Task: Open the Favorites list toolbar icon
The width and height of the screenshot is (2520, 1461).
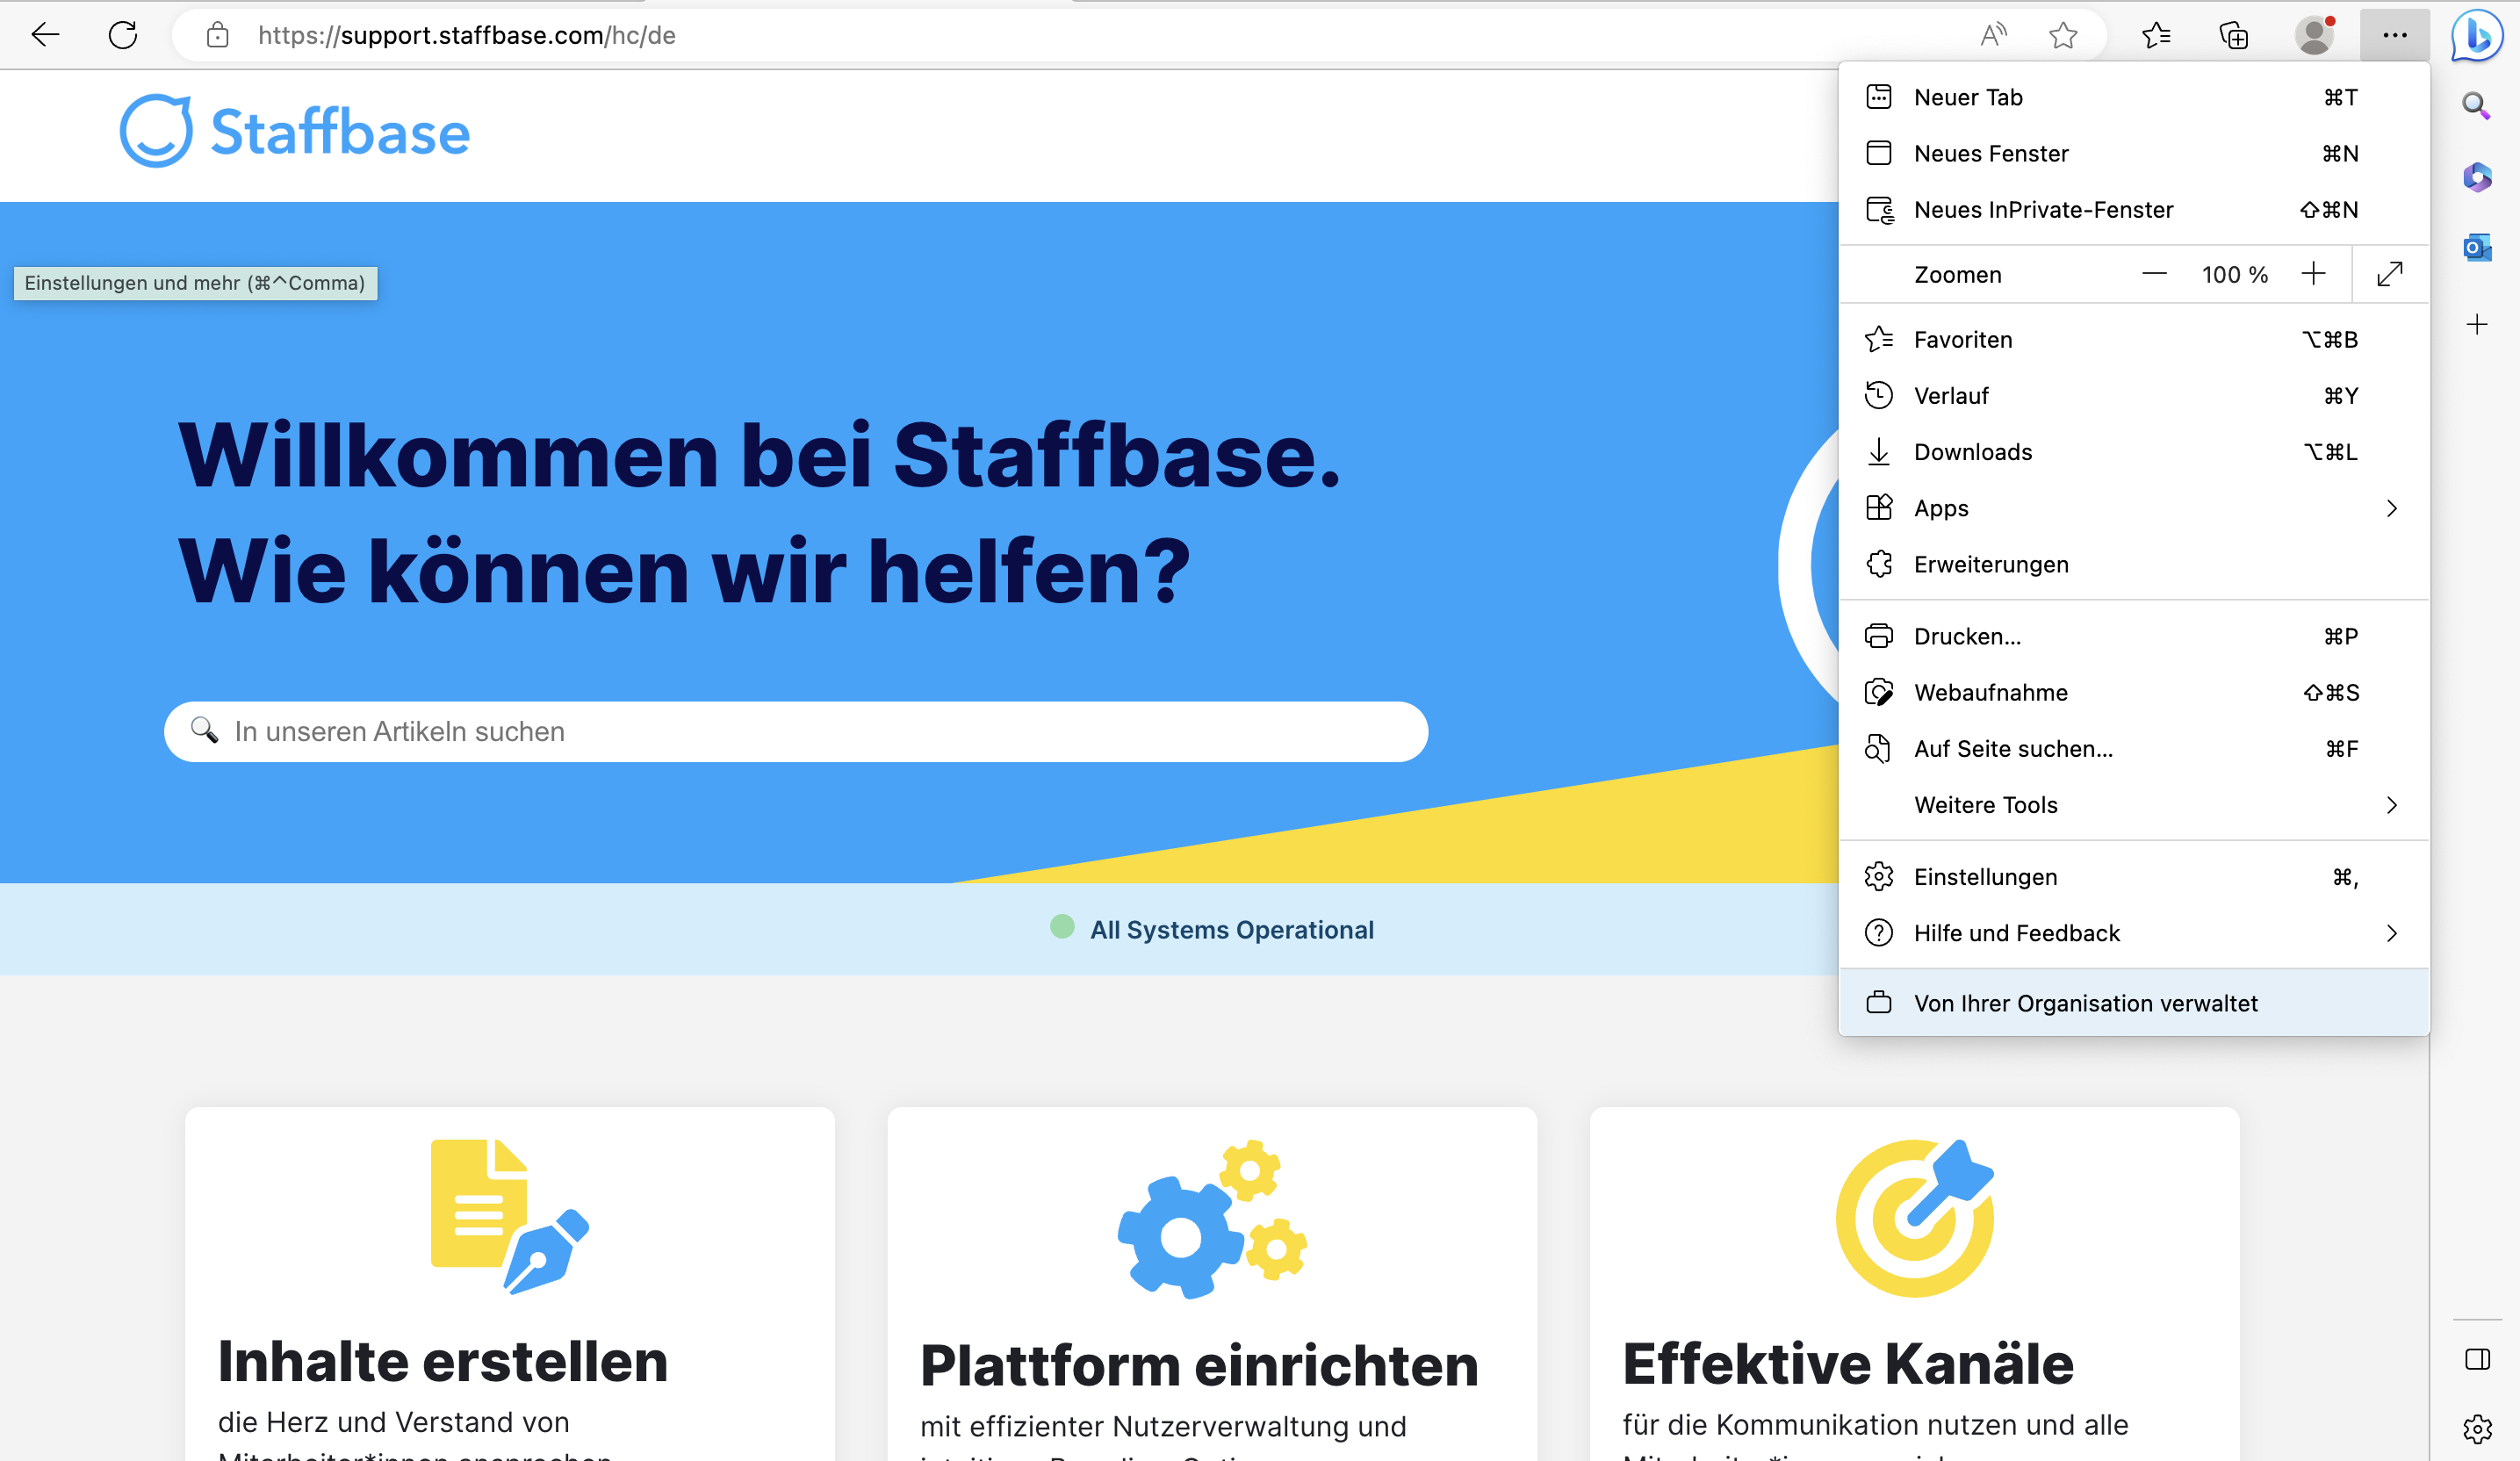Action: 2156,36
